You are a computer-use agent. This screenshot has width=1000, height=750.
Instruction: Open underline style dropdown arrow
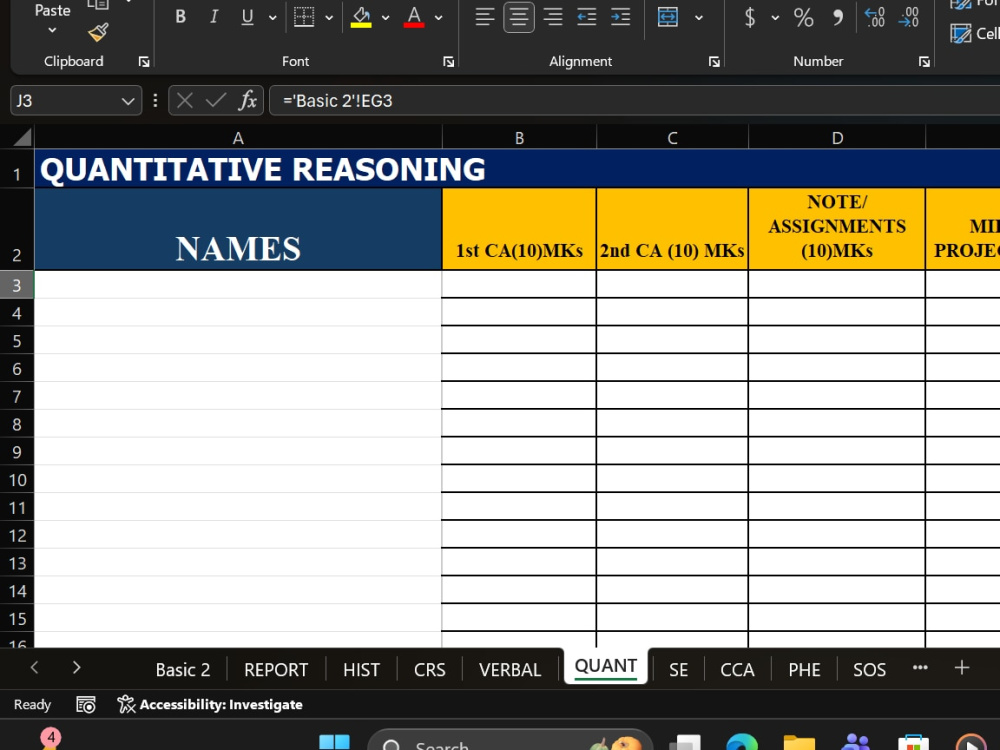pos(272,18)
